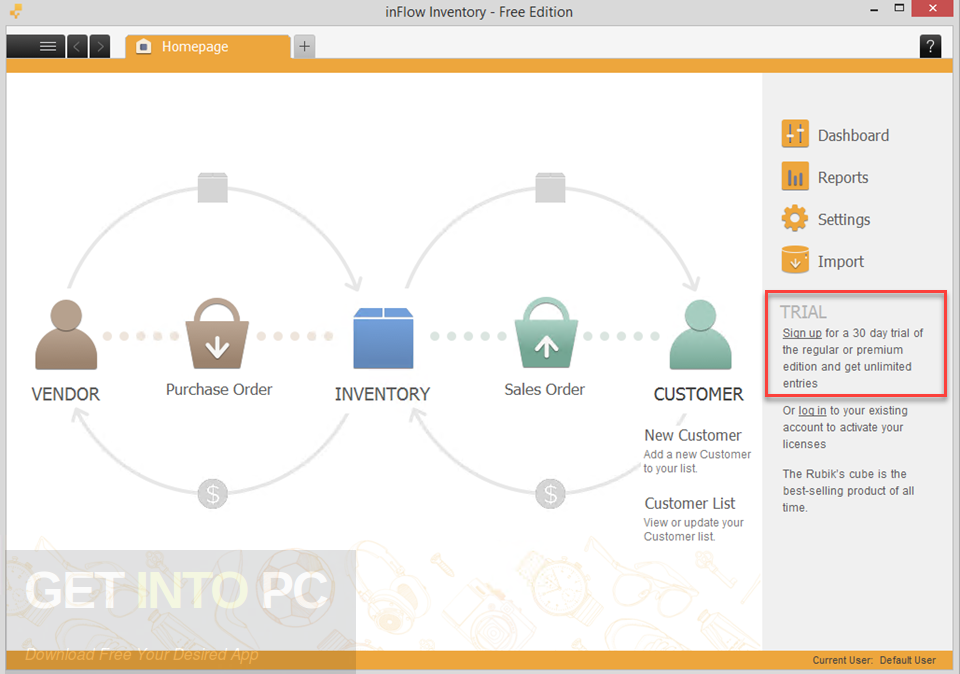This screenshot has height=674, width=960.
Task: Select the New Customer option
Action: point(692,435)
